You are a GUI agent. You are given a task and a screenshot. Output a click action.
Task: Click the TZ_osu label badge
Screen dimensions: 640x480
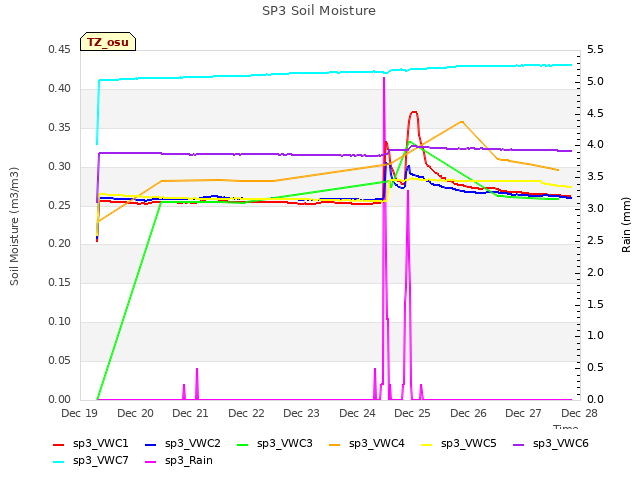[x=108, y=42]
